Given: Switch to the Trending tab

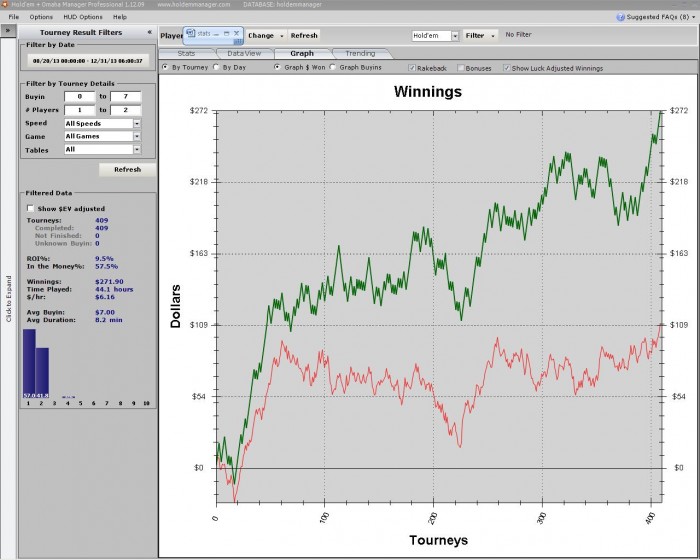Looking at the screenshot, I should (x=360, y=54).
